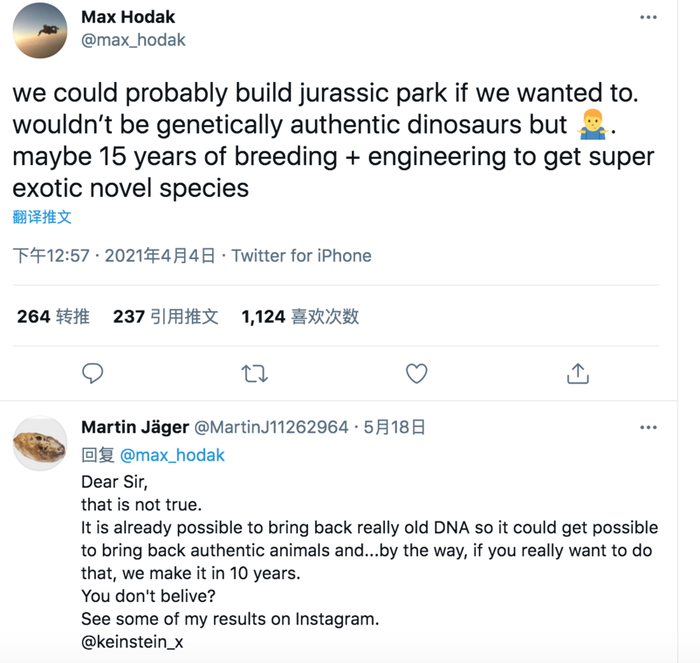Click Martin Jäger's profile avatar
Viewport: 700px width, 663px height.
[40, 445]
